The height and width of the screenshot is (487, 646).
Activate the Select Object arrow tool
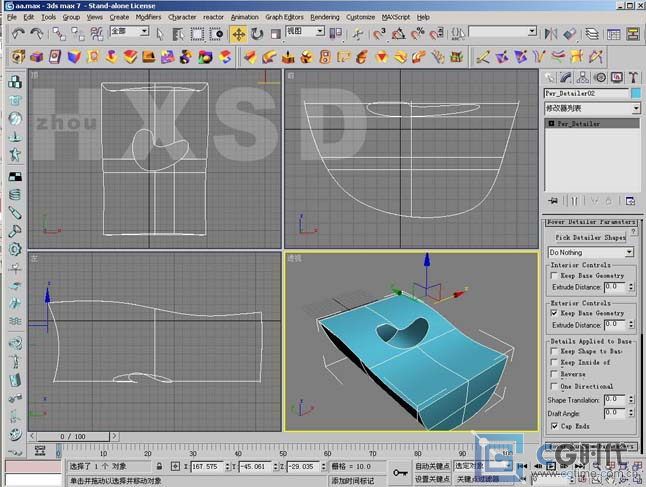click(x=160, y=34)
